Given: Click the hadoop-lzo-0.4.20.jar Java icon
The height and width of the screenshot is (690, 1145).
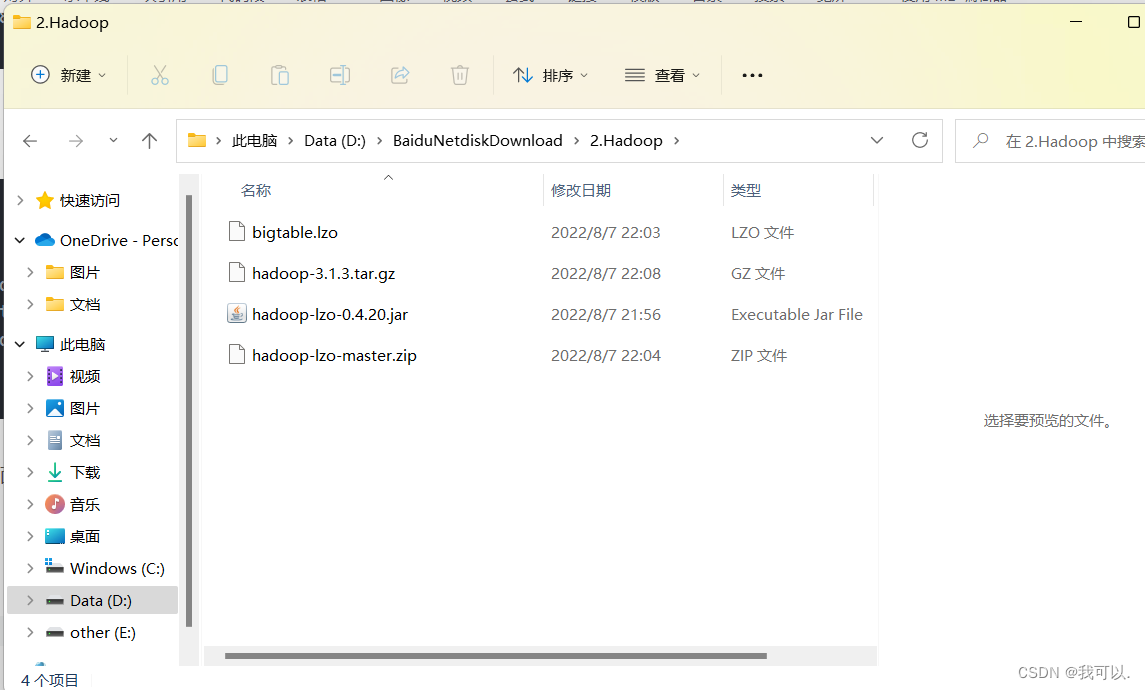Looking at the screenshot, I should (x=237, y=314).
